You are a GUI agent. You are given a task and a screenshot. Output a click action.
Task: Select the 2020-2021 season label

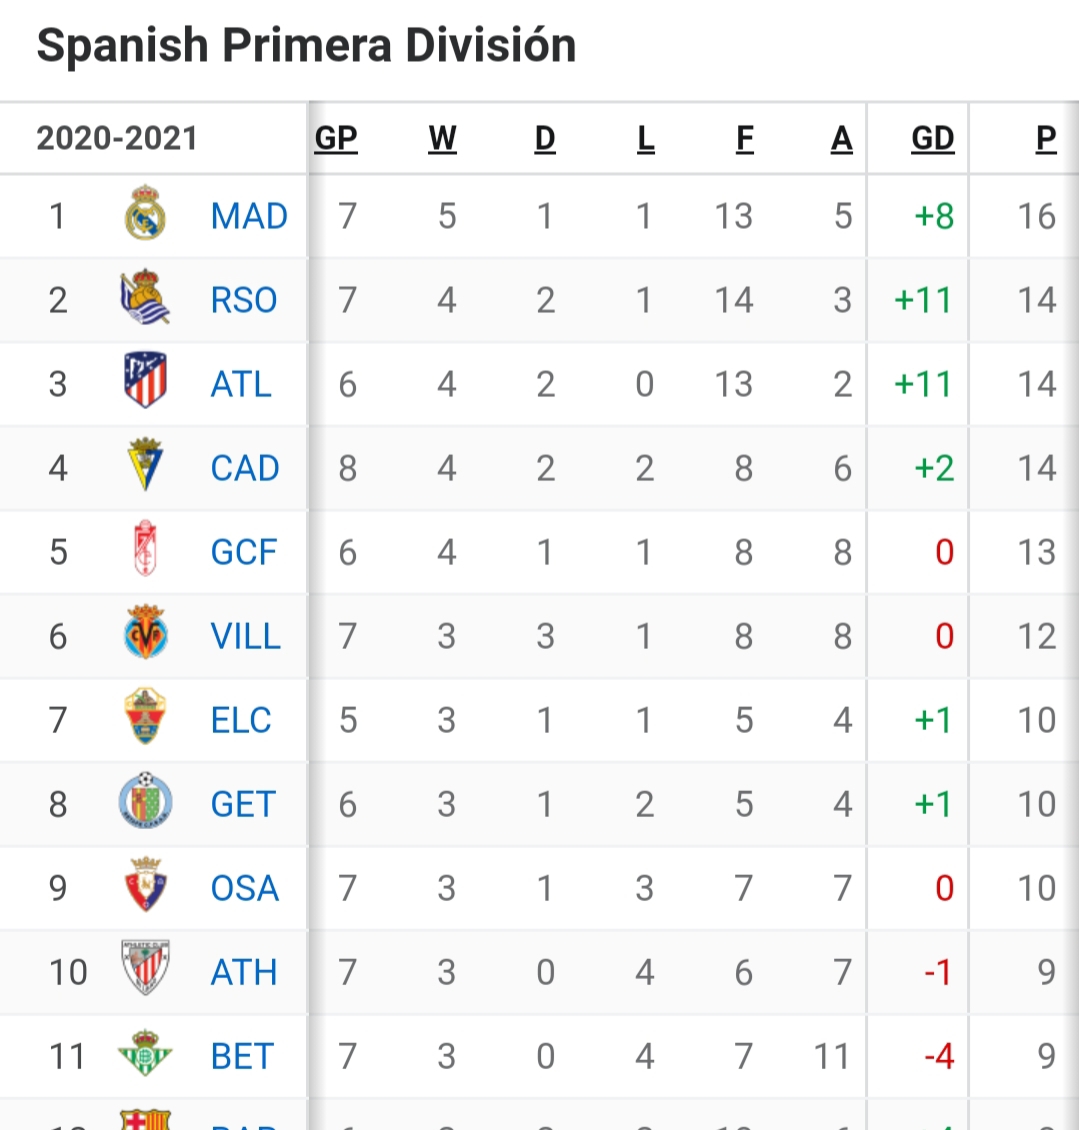117,139
